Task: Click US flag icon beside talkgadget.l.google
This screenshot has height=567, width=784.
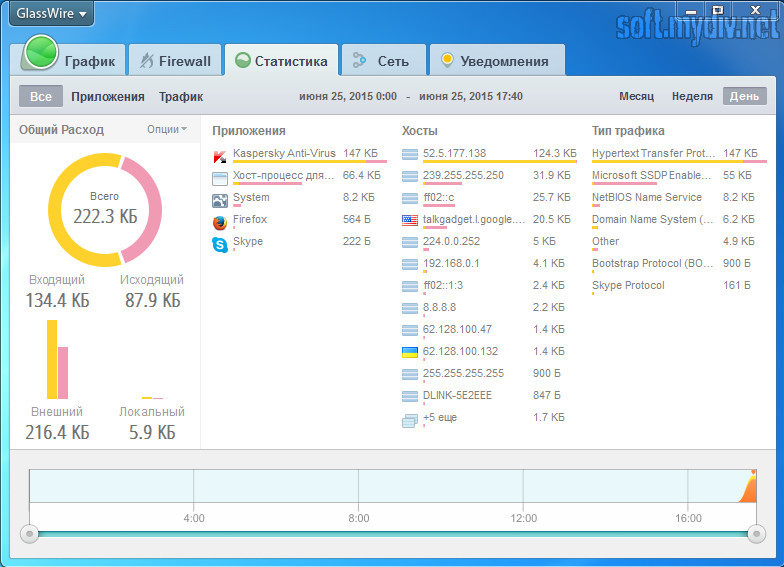Action: point(410,220)
